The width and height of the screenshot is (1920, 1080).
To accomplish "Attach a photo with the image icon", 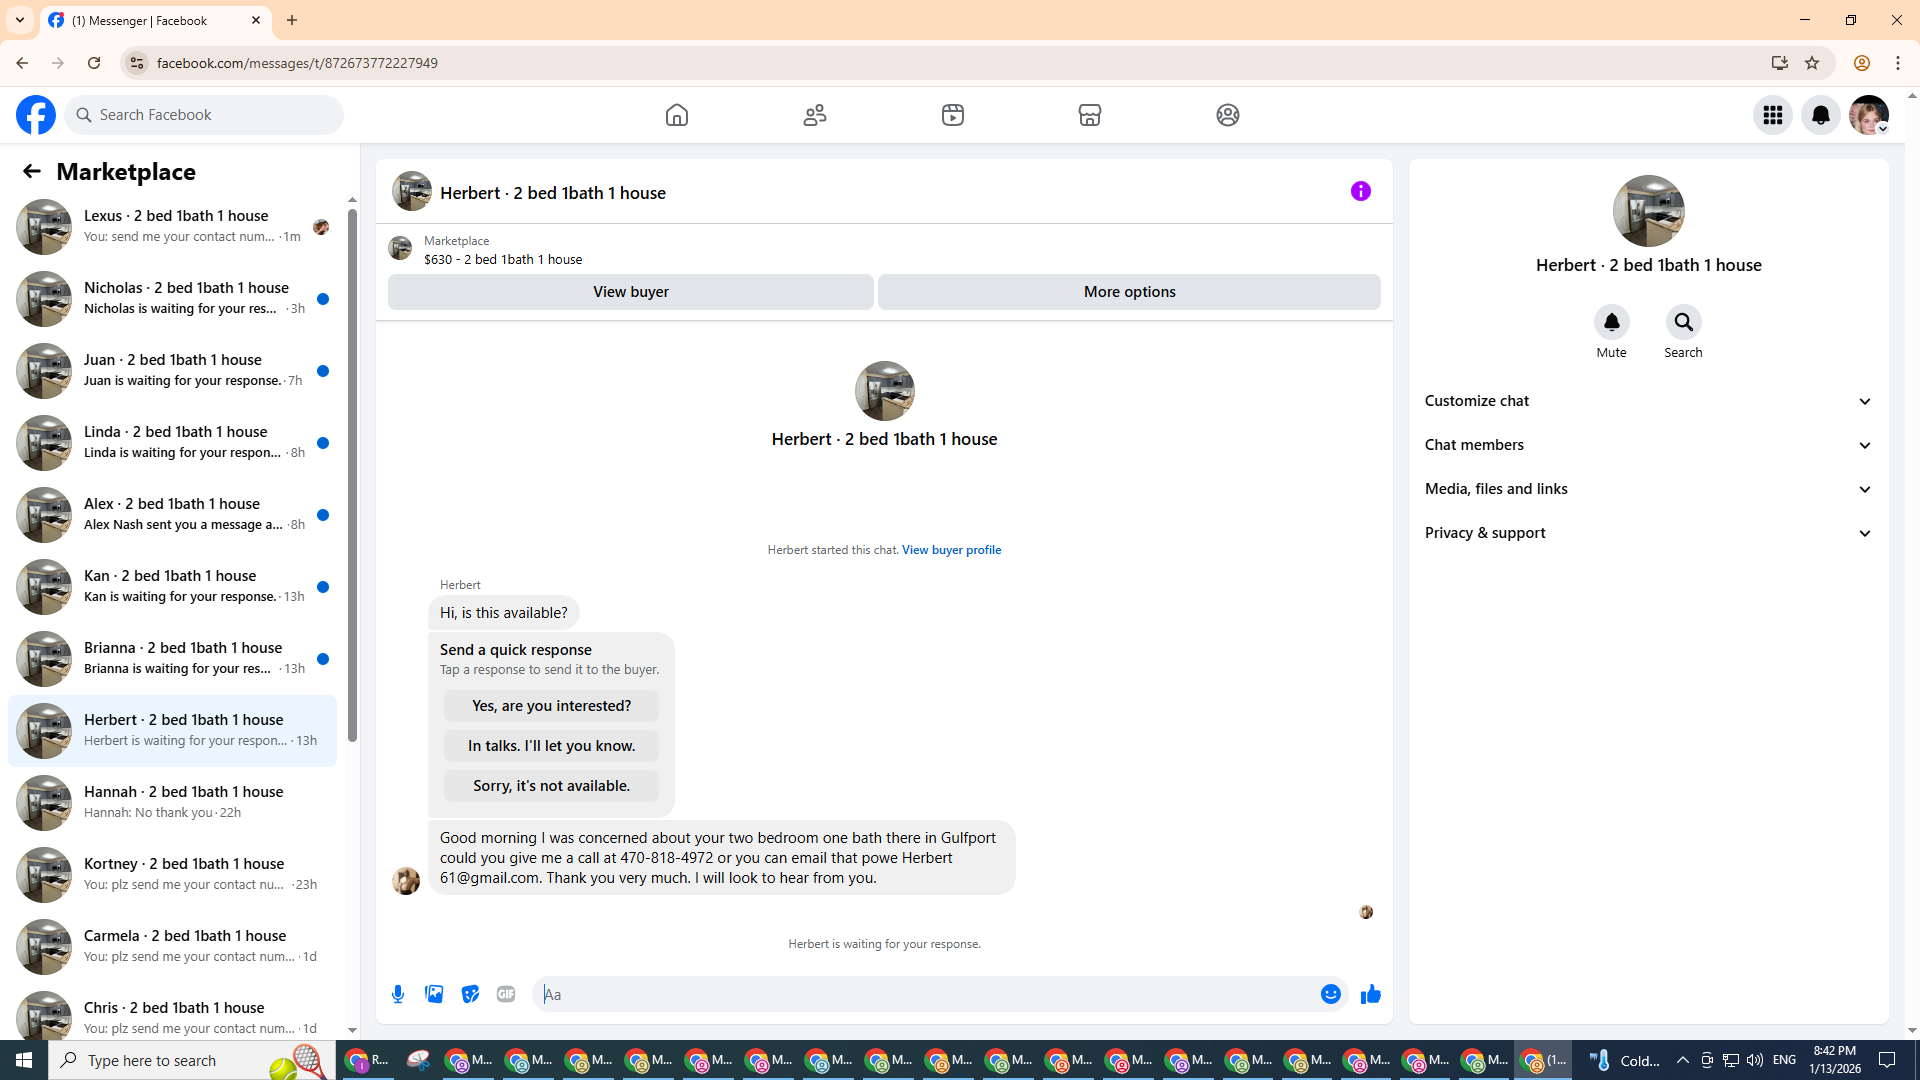I will (x=434, y=994).
